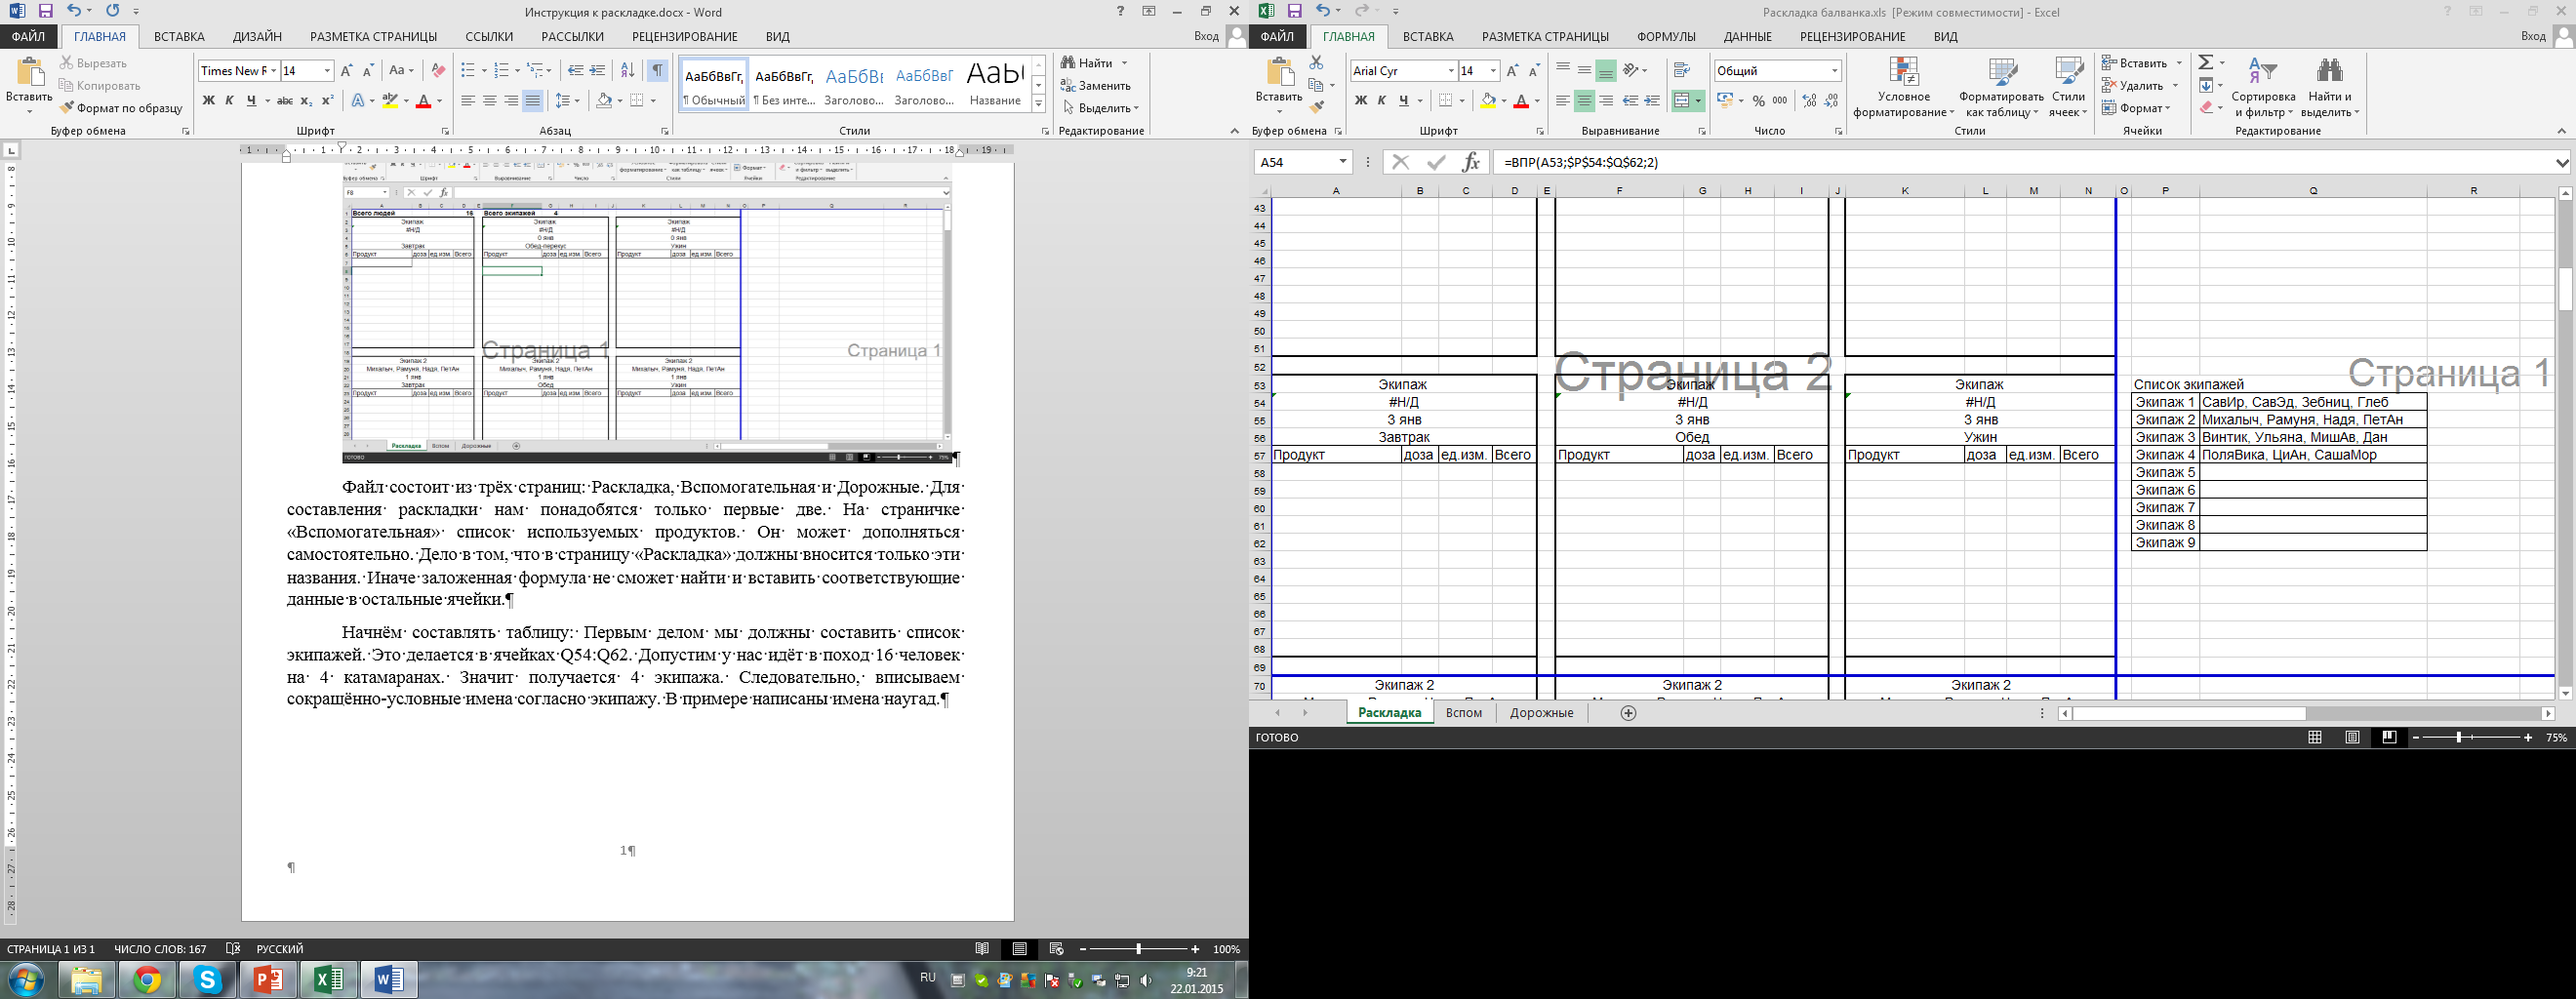The width and height of the screenshot is (2576, 999).
Task: Toggle center horizontal alignment in Excel
Action: 1584,101
